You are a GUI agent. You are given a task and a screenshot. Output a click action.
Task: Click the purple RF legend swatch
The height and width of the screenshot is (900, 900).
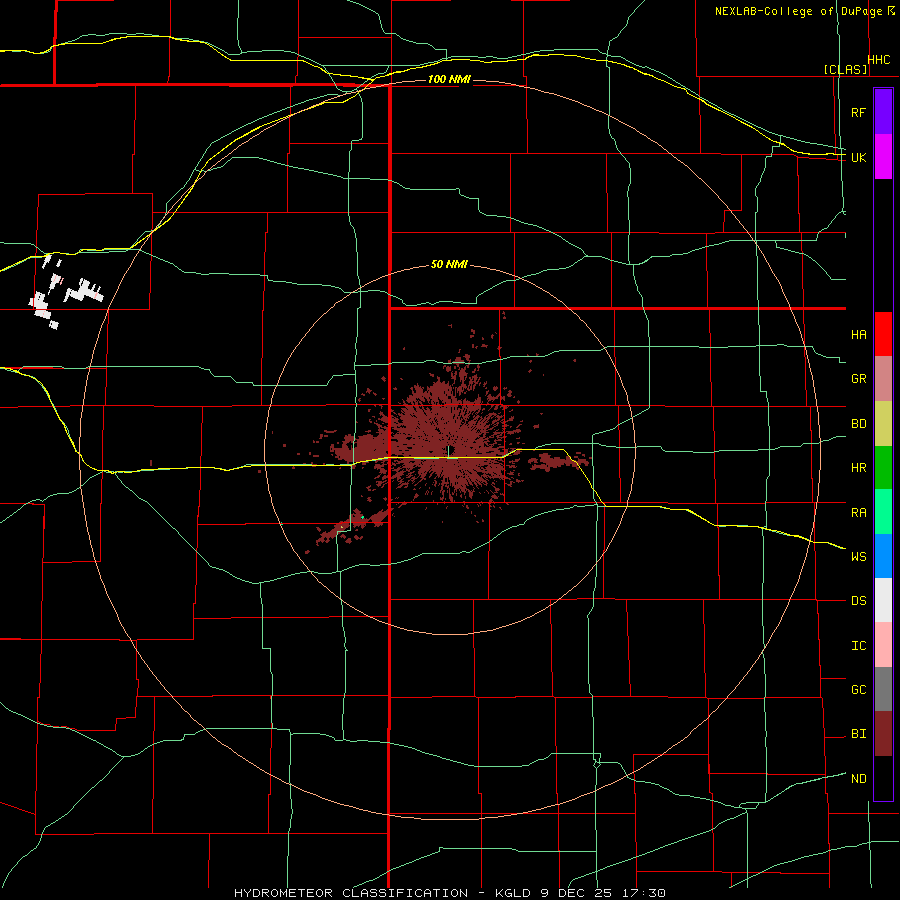pos(883,112)
